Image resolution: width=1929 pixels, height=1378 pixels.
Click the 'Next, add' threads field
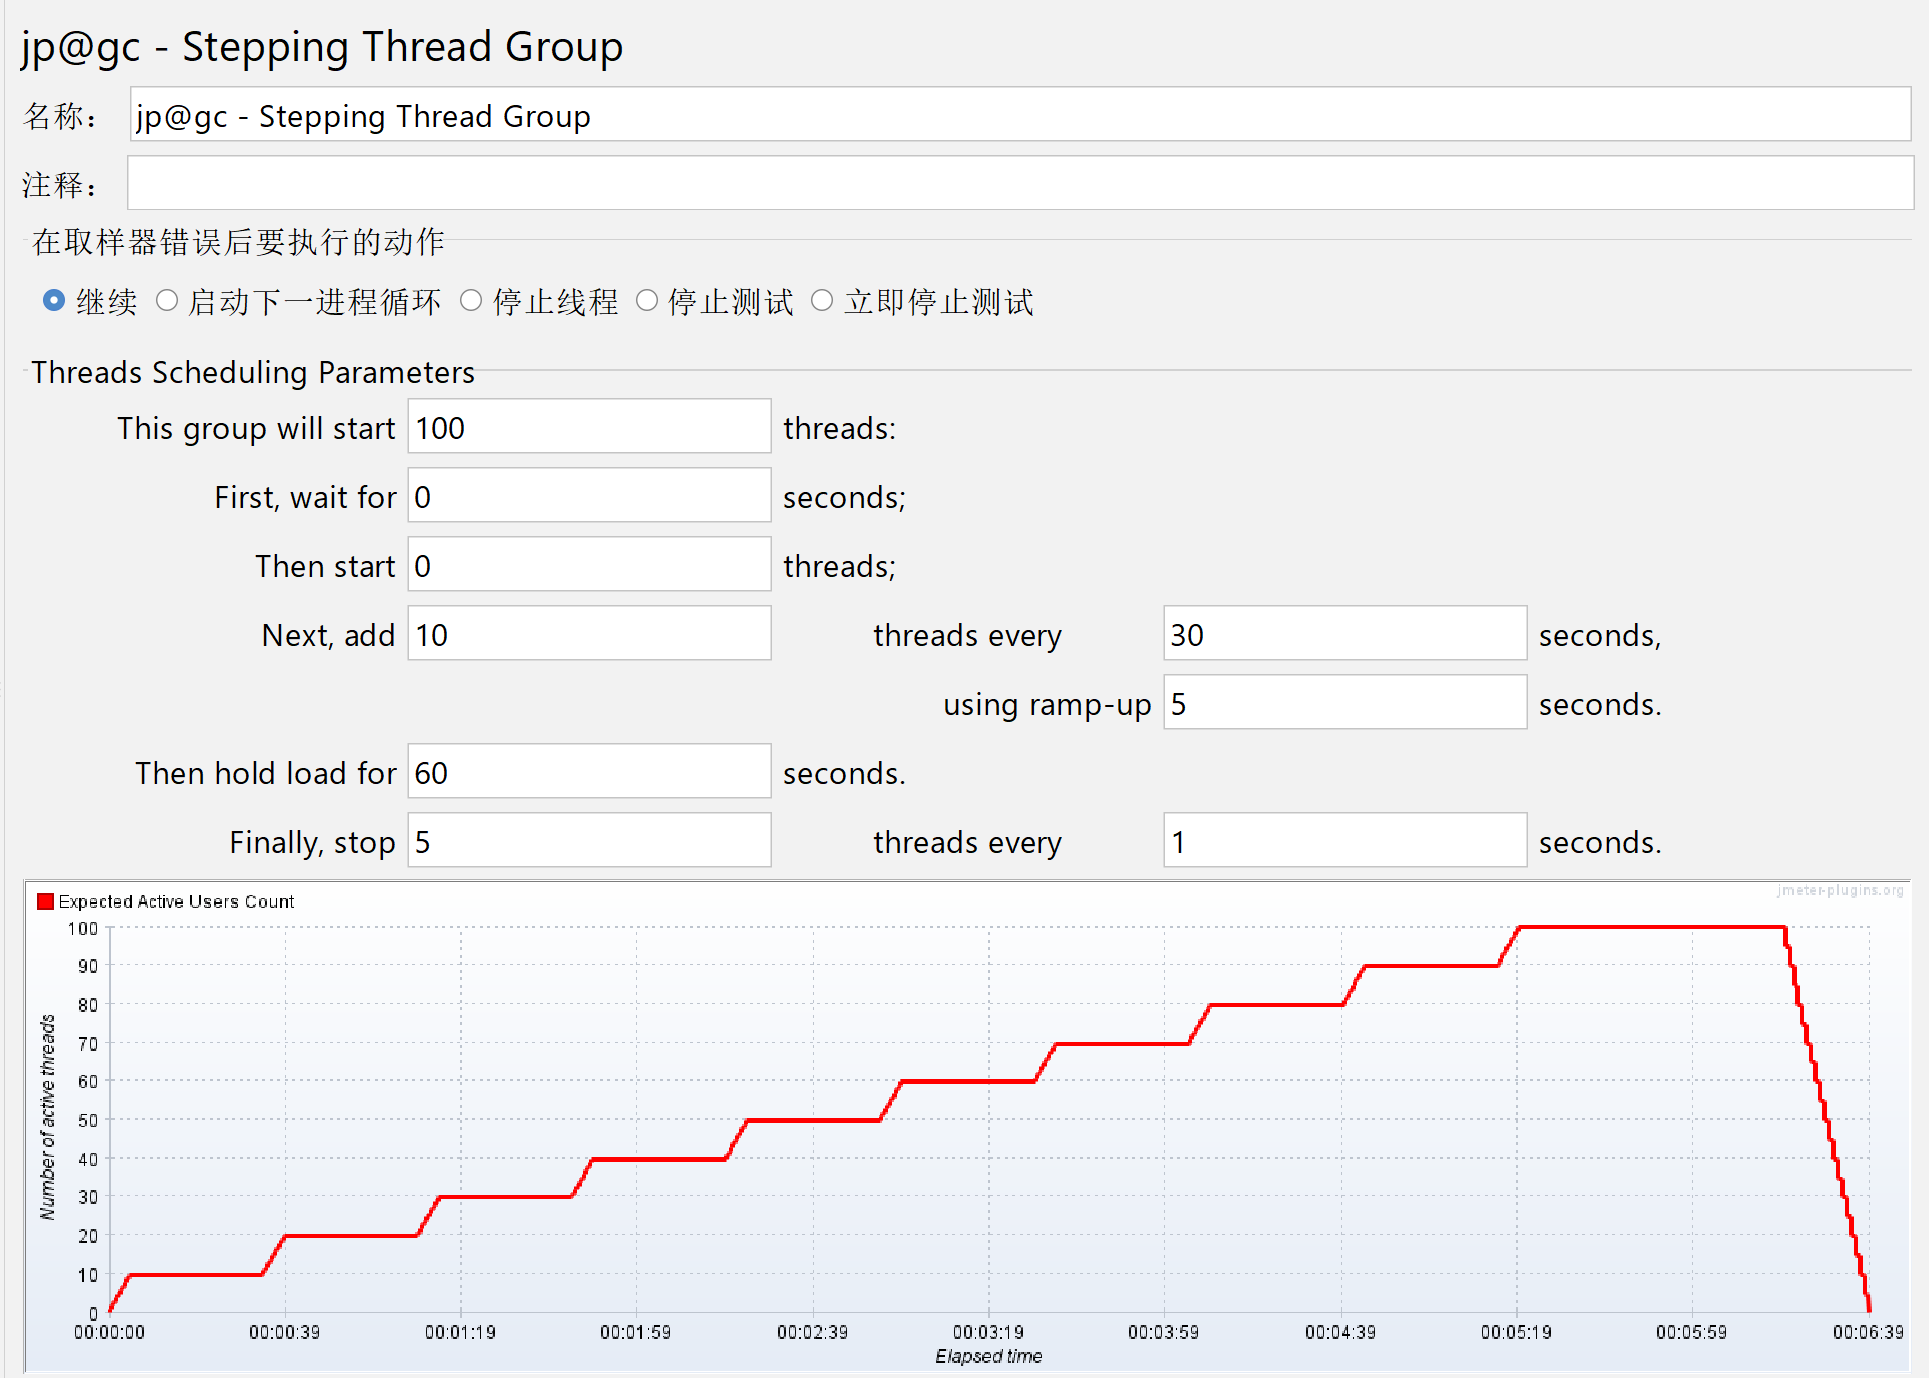pos(588,635)
